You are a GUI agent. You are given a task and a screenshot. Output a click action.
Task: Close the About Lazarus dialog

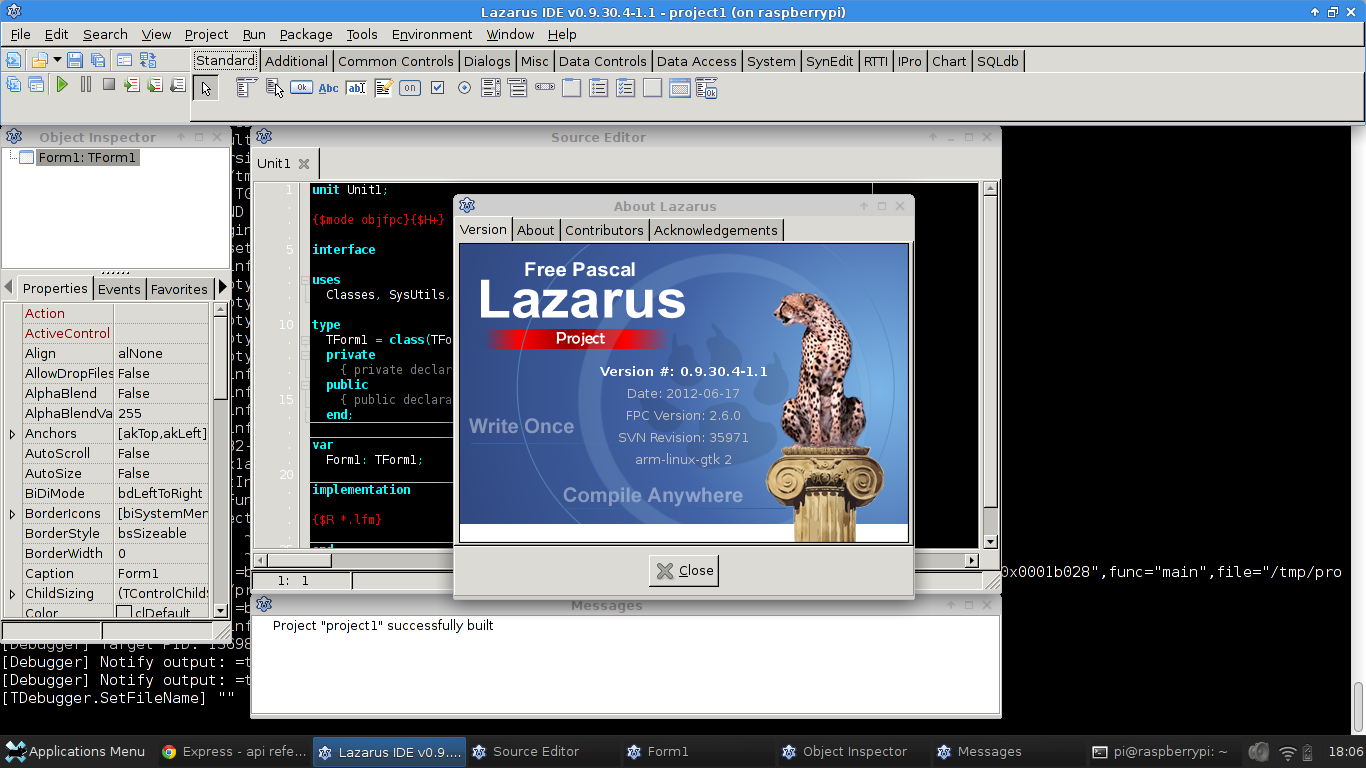(683, 571)
